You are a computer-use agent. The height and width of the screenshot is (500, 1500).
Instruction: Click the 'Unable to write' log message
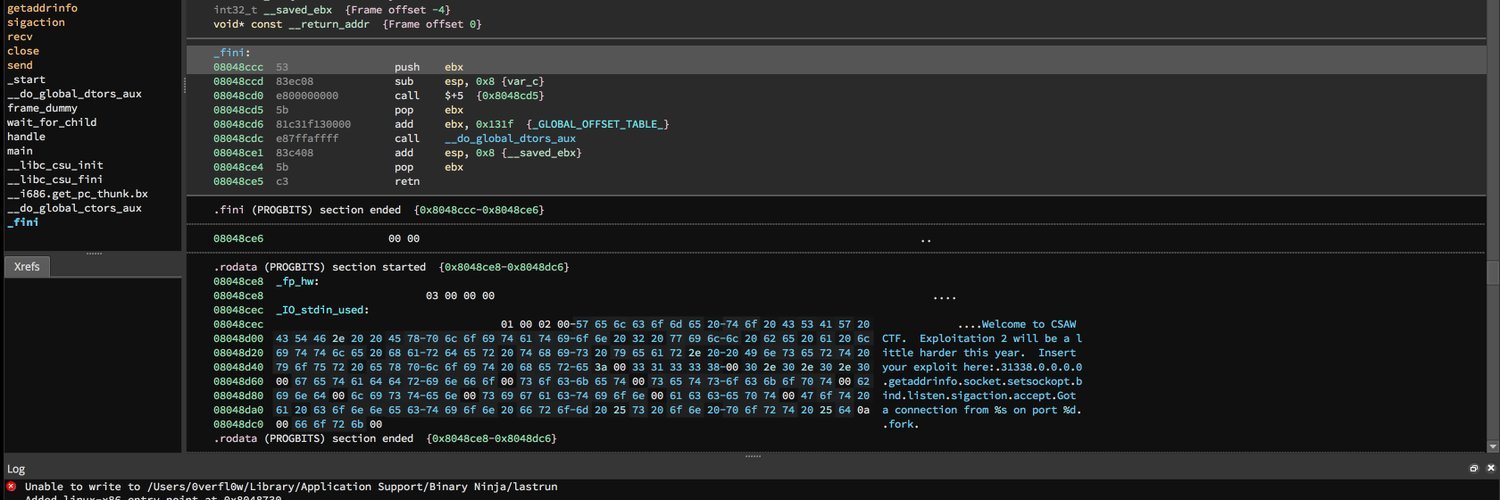point(291,487)
